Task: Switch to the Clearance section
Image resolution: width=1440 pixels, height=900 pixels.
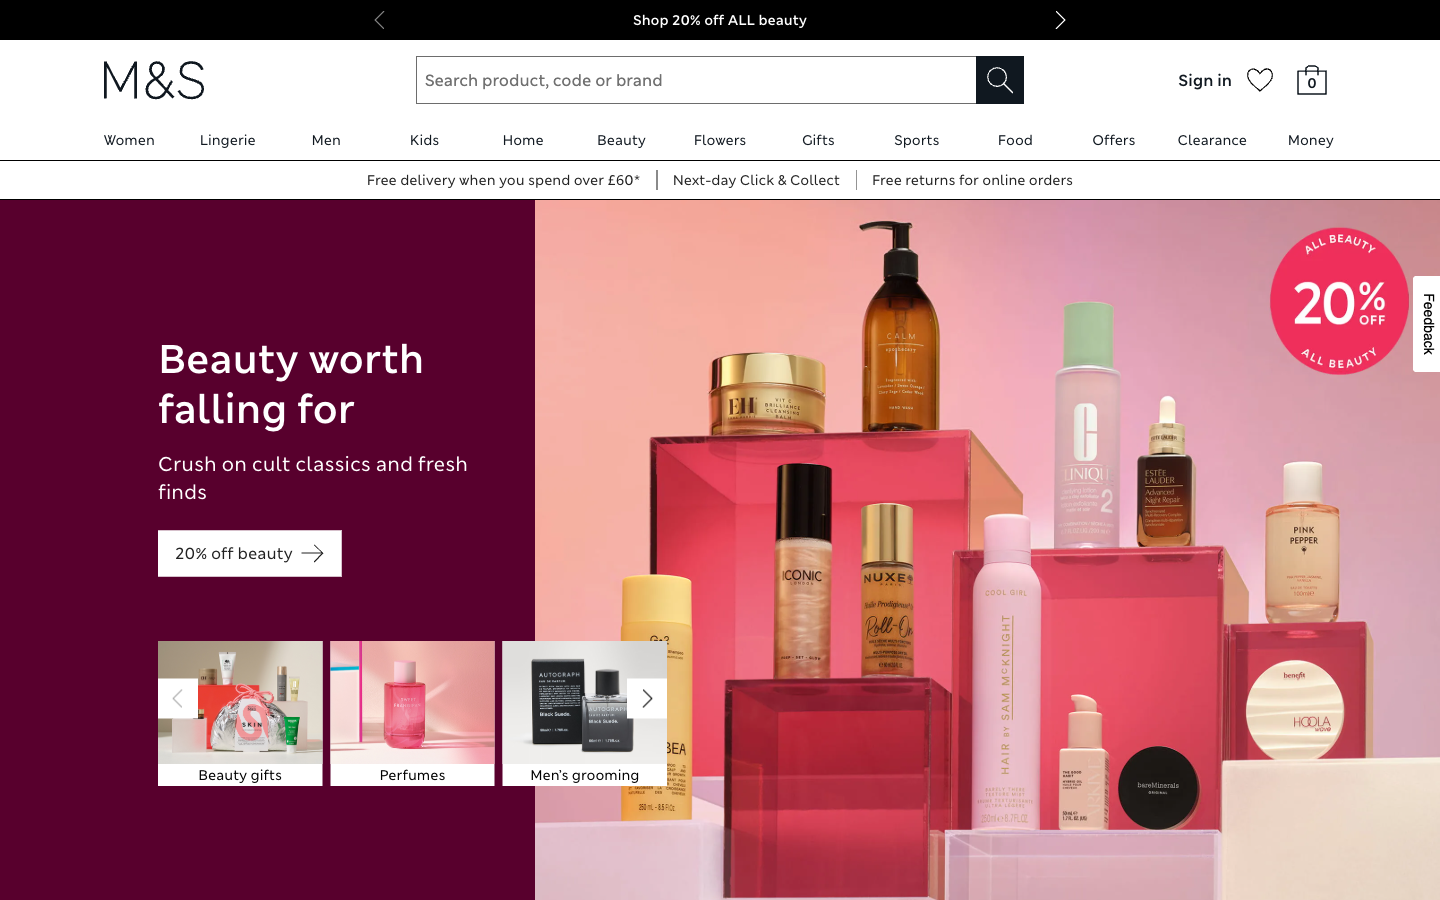Action: (1212, 140)
